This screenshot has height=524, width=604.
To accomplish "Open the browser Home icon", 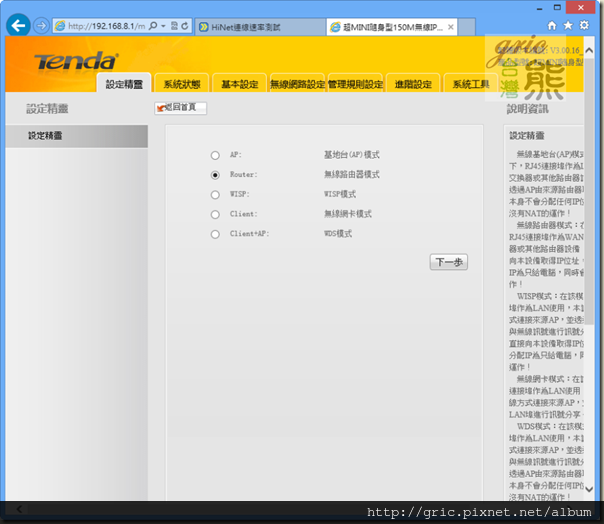I will pos(552,25).
